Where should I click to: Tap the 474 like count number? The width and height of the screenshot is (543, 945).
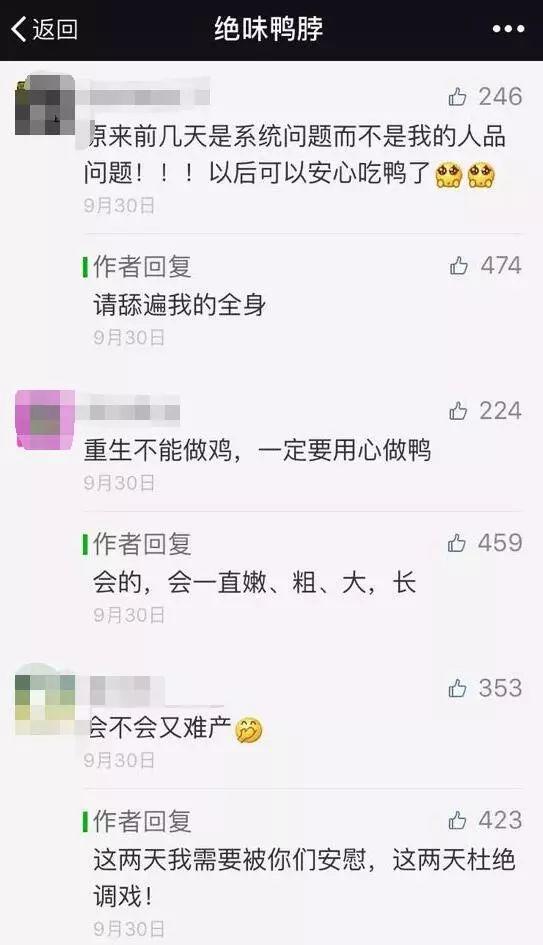click(x=501, y=265)
